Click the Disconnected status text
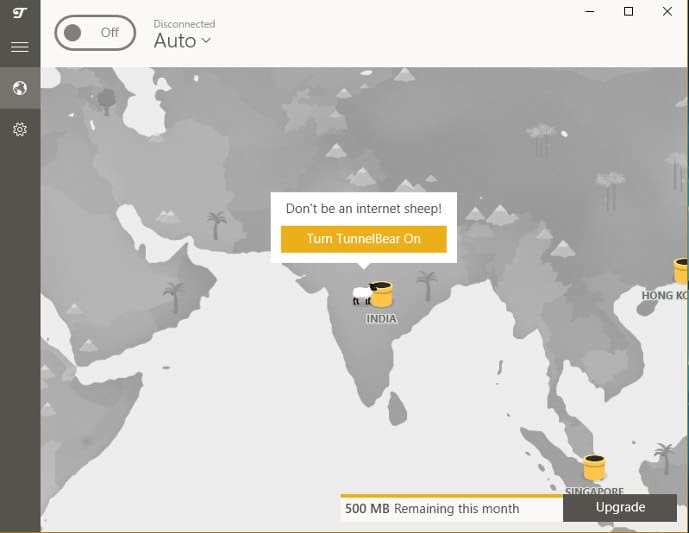 (184, 24)
